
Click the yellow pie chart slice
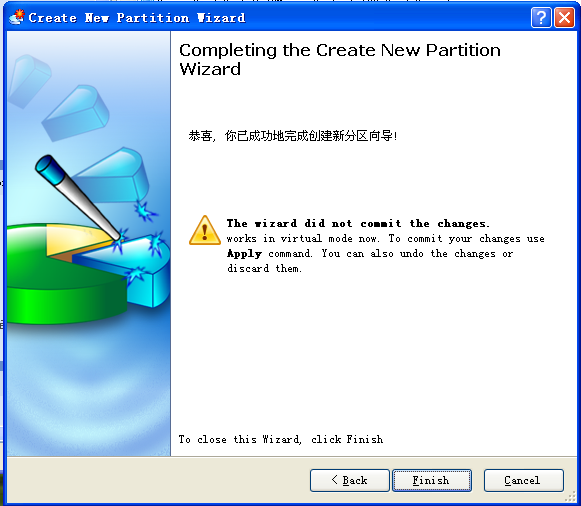point(76,240)
